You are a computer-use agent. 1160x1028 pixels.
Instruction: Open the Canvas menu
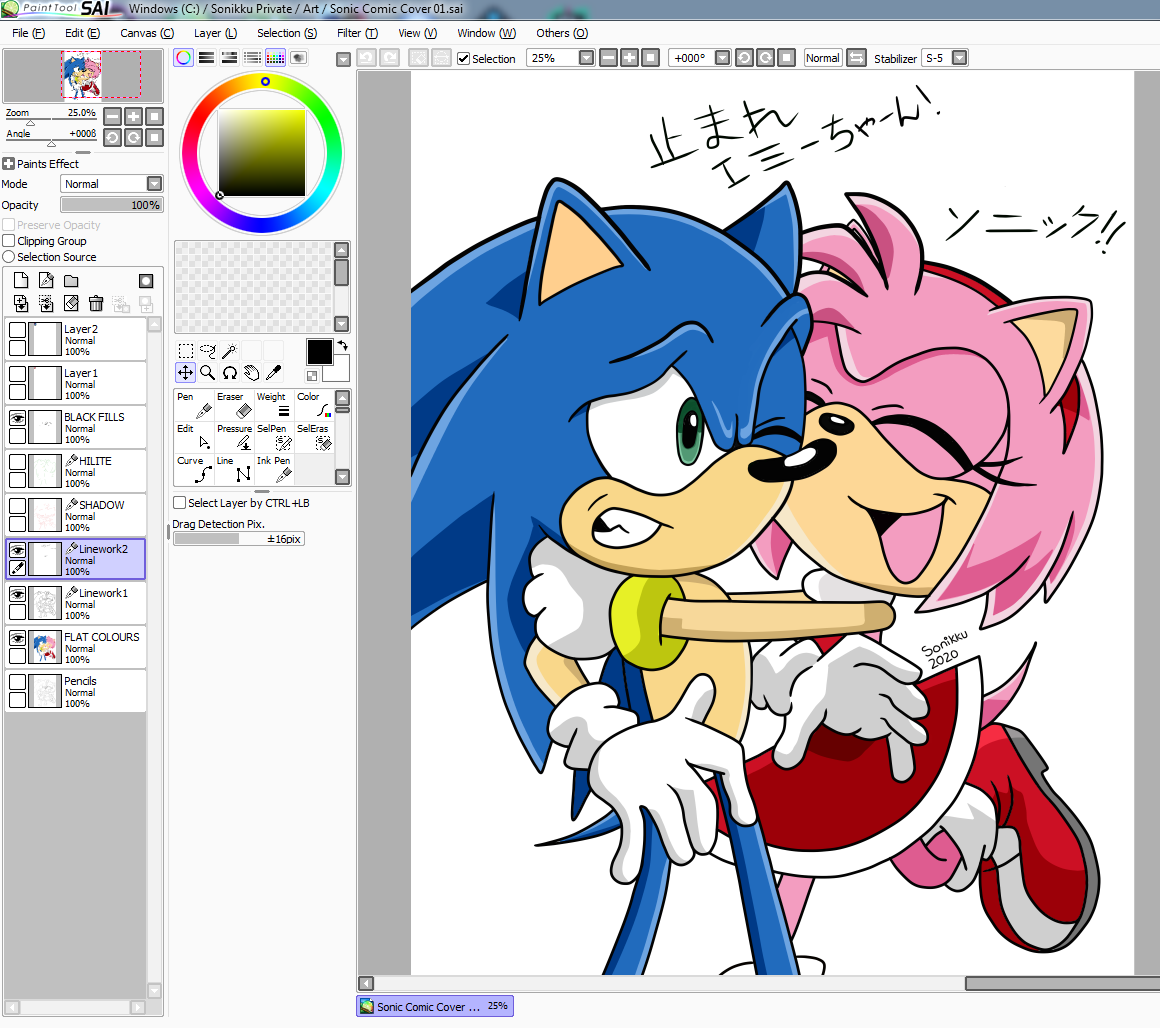(146, 33)
